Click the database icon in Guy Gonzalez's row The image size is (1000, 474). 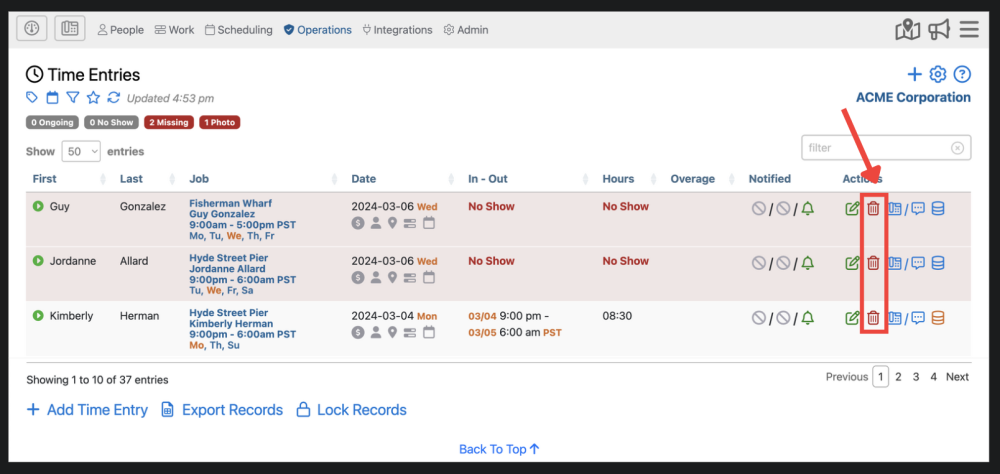click(938, 208)
